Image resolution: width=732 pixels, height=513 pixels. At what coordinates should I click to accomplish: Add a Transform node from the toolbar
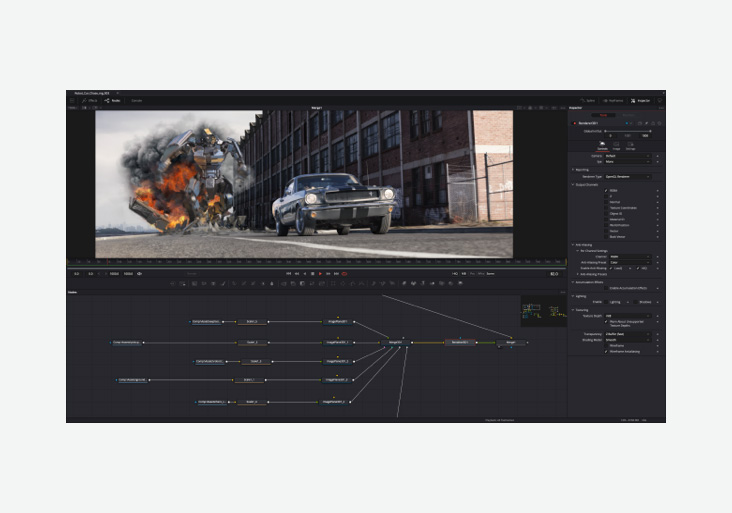(x=322, y=283)
